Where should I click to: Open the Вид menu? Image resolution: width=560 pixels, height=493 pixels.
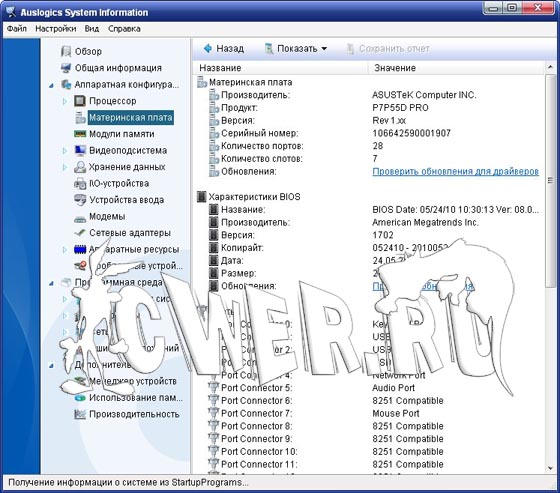(92, 29)
